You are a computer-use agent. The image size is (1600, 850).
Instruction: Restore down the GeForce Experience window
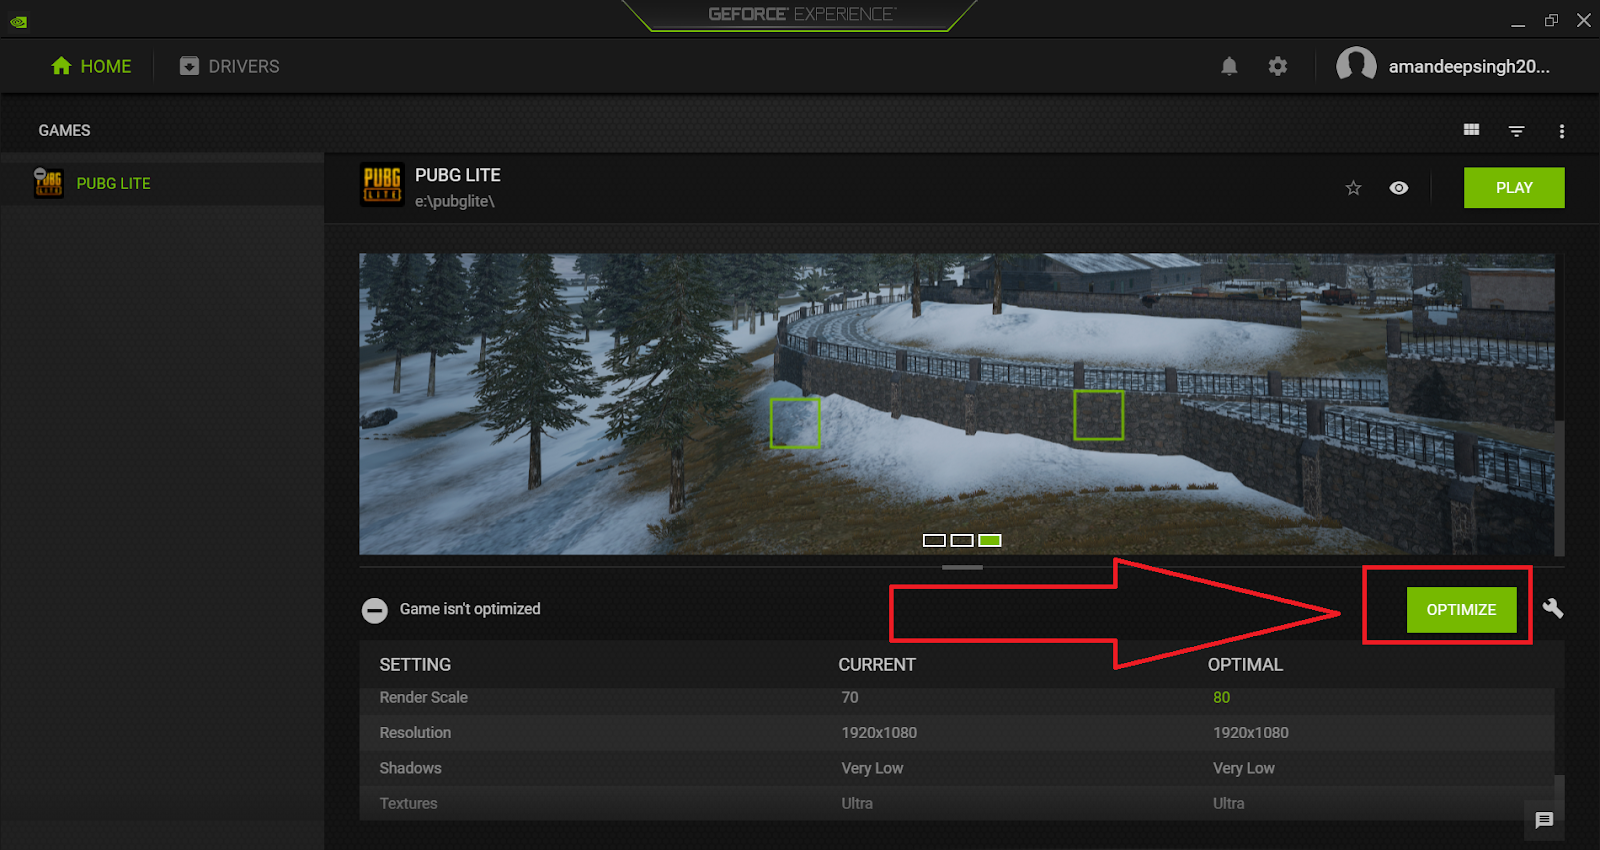pos(1551,20)
